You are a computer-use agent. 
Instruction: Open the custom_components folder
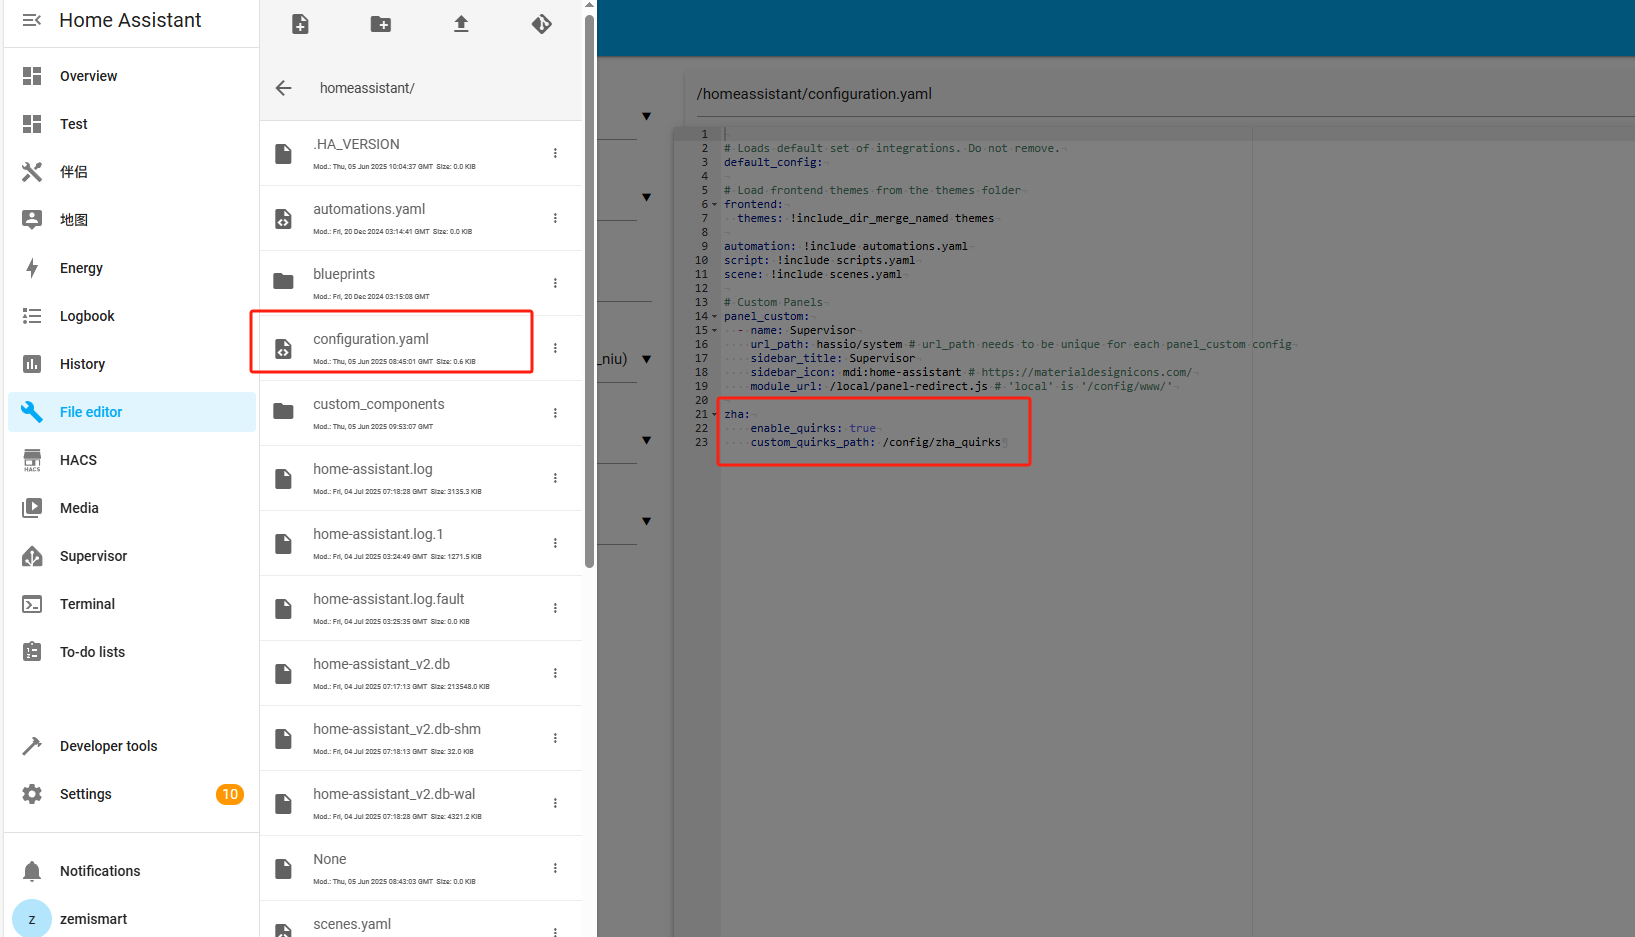pyautogui.click(x=378, y=405)
